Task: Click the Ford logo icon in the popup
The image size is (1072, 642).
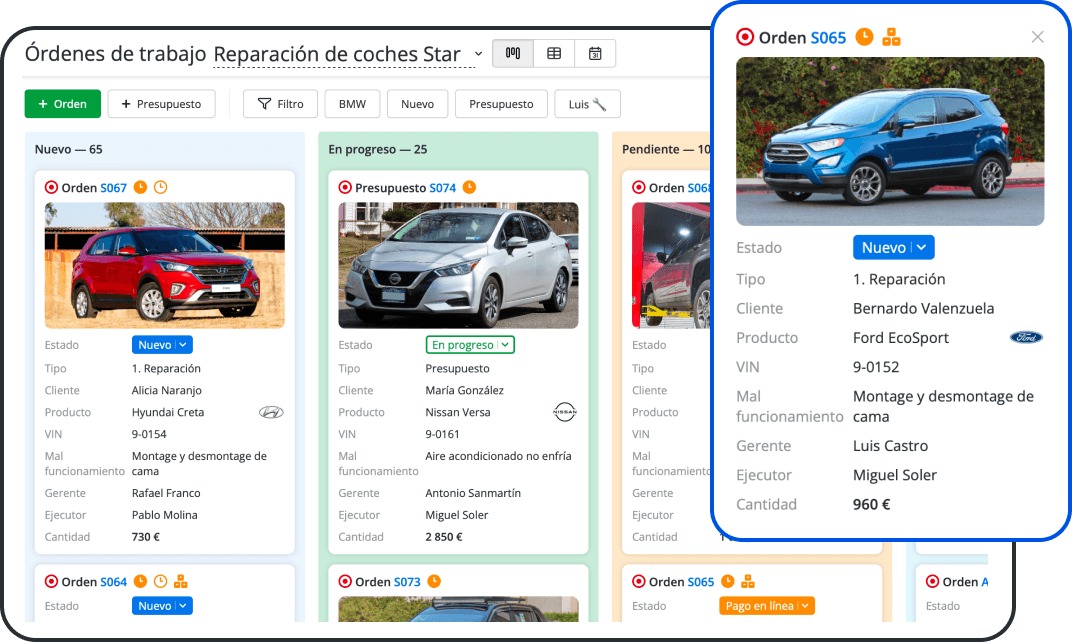Action: (1026, 337)
